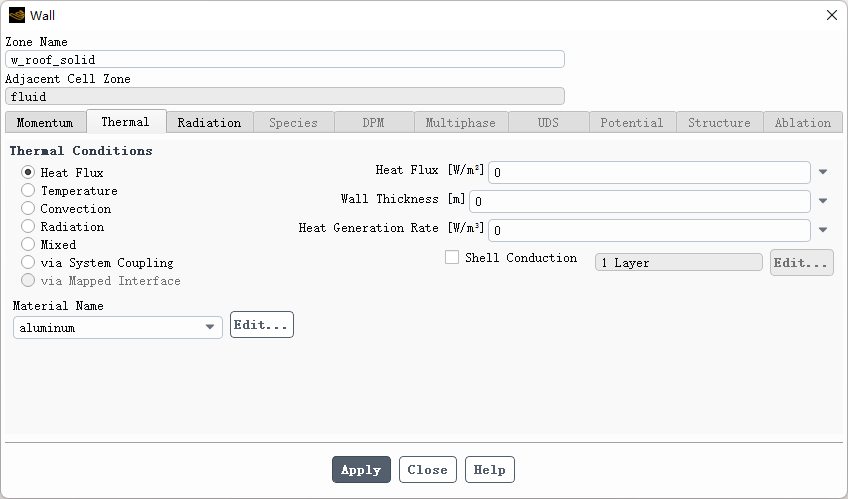848x499 pixels.
Task: Click Edit next to Material Name
Action: tap(261, 325)
